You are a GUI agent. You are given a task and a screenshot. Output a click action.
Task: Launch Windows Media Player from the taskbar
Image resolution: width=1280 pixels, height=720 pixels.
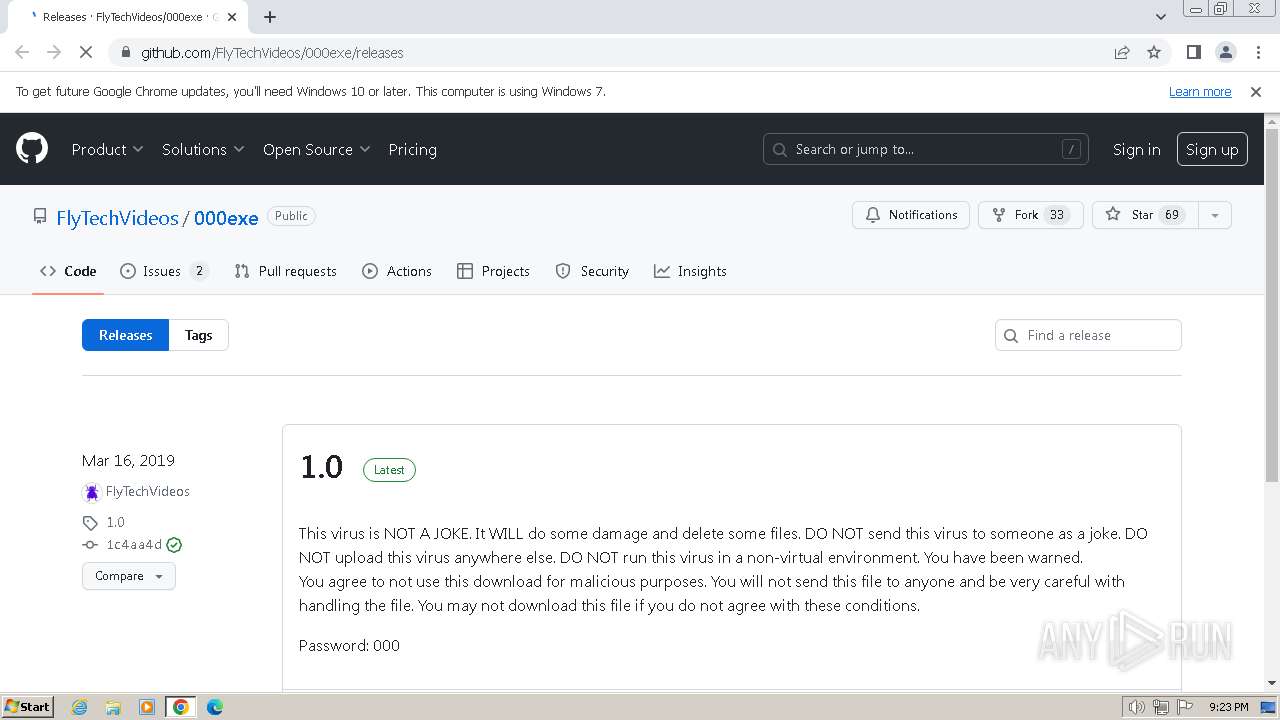point(147,707)
